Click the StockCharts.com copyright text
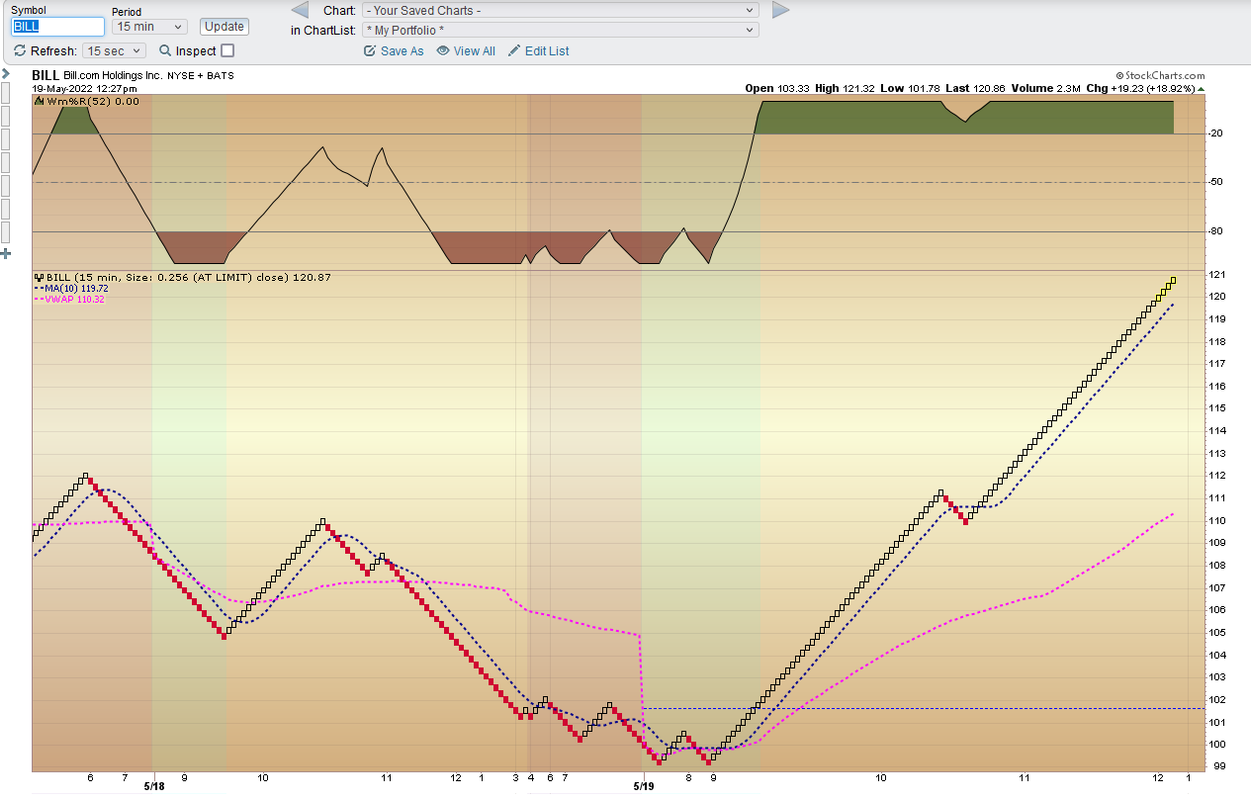Screen dimensions: 1251x800 pyautogui.click(x=1161, y=75)
